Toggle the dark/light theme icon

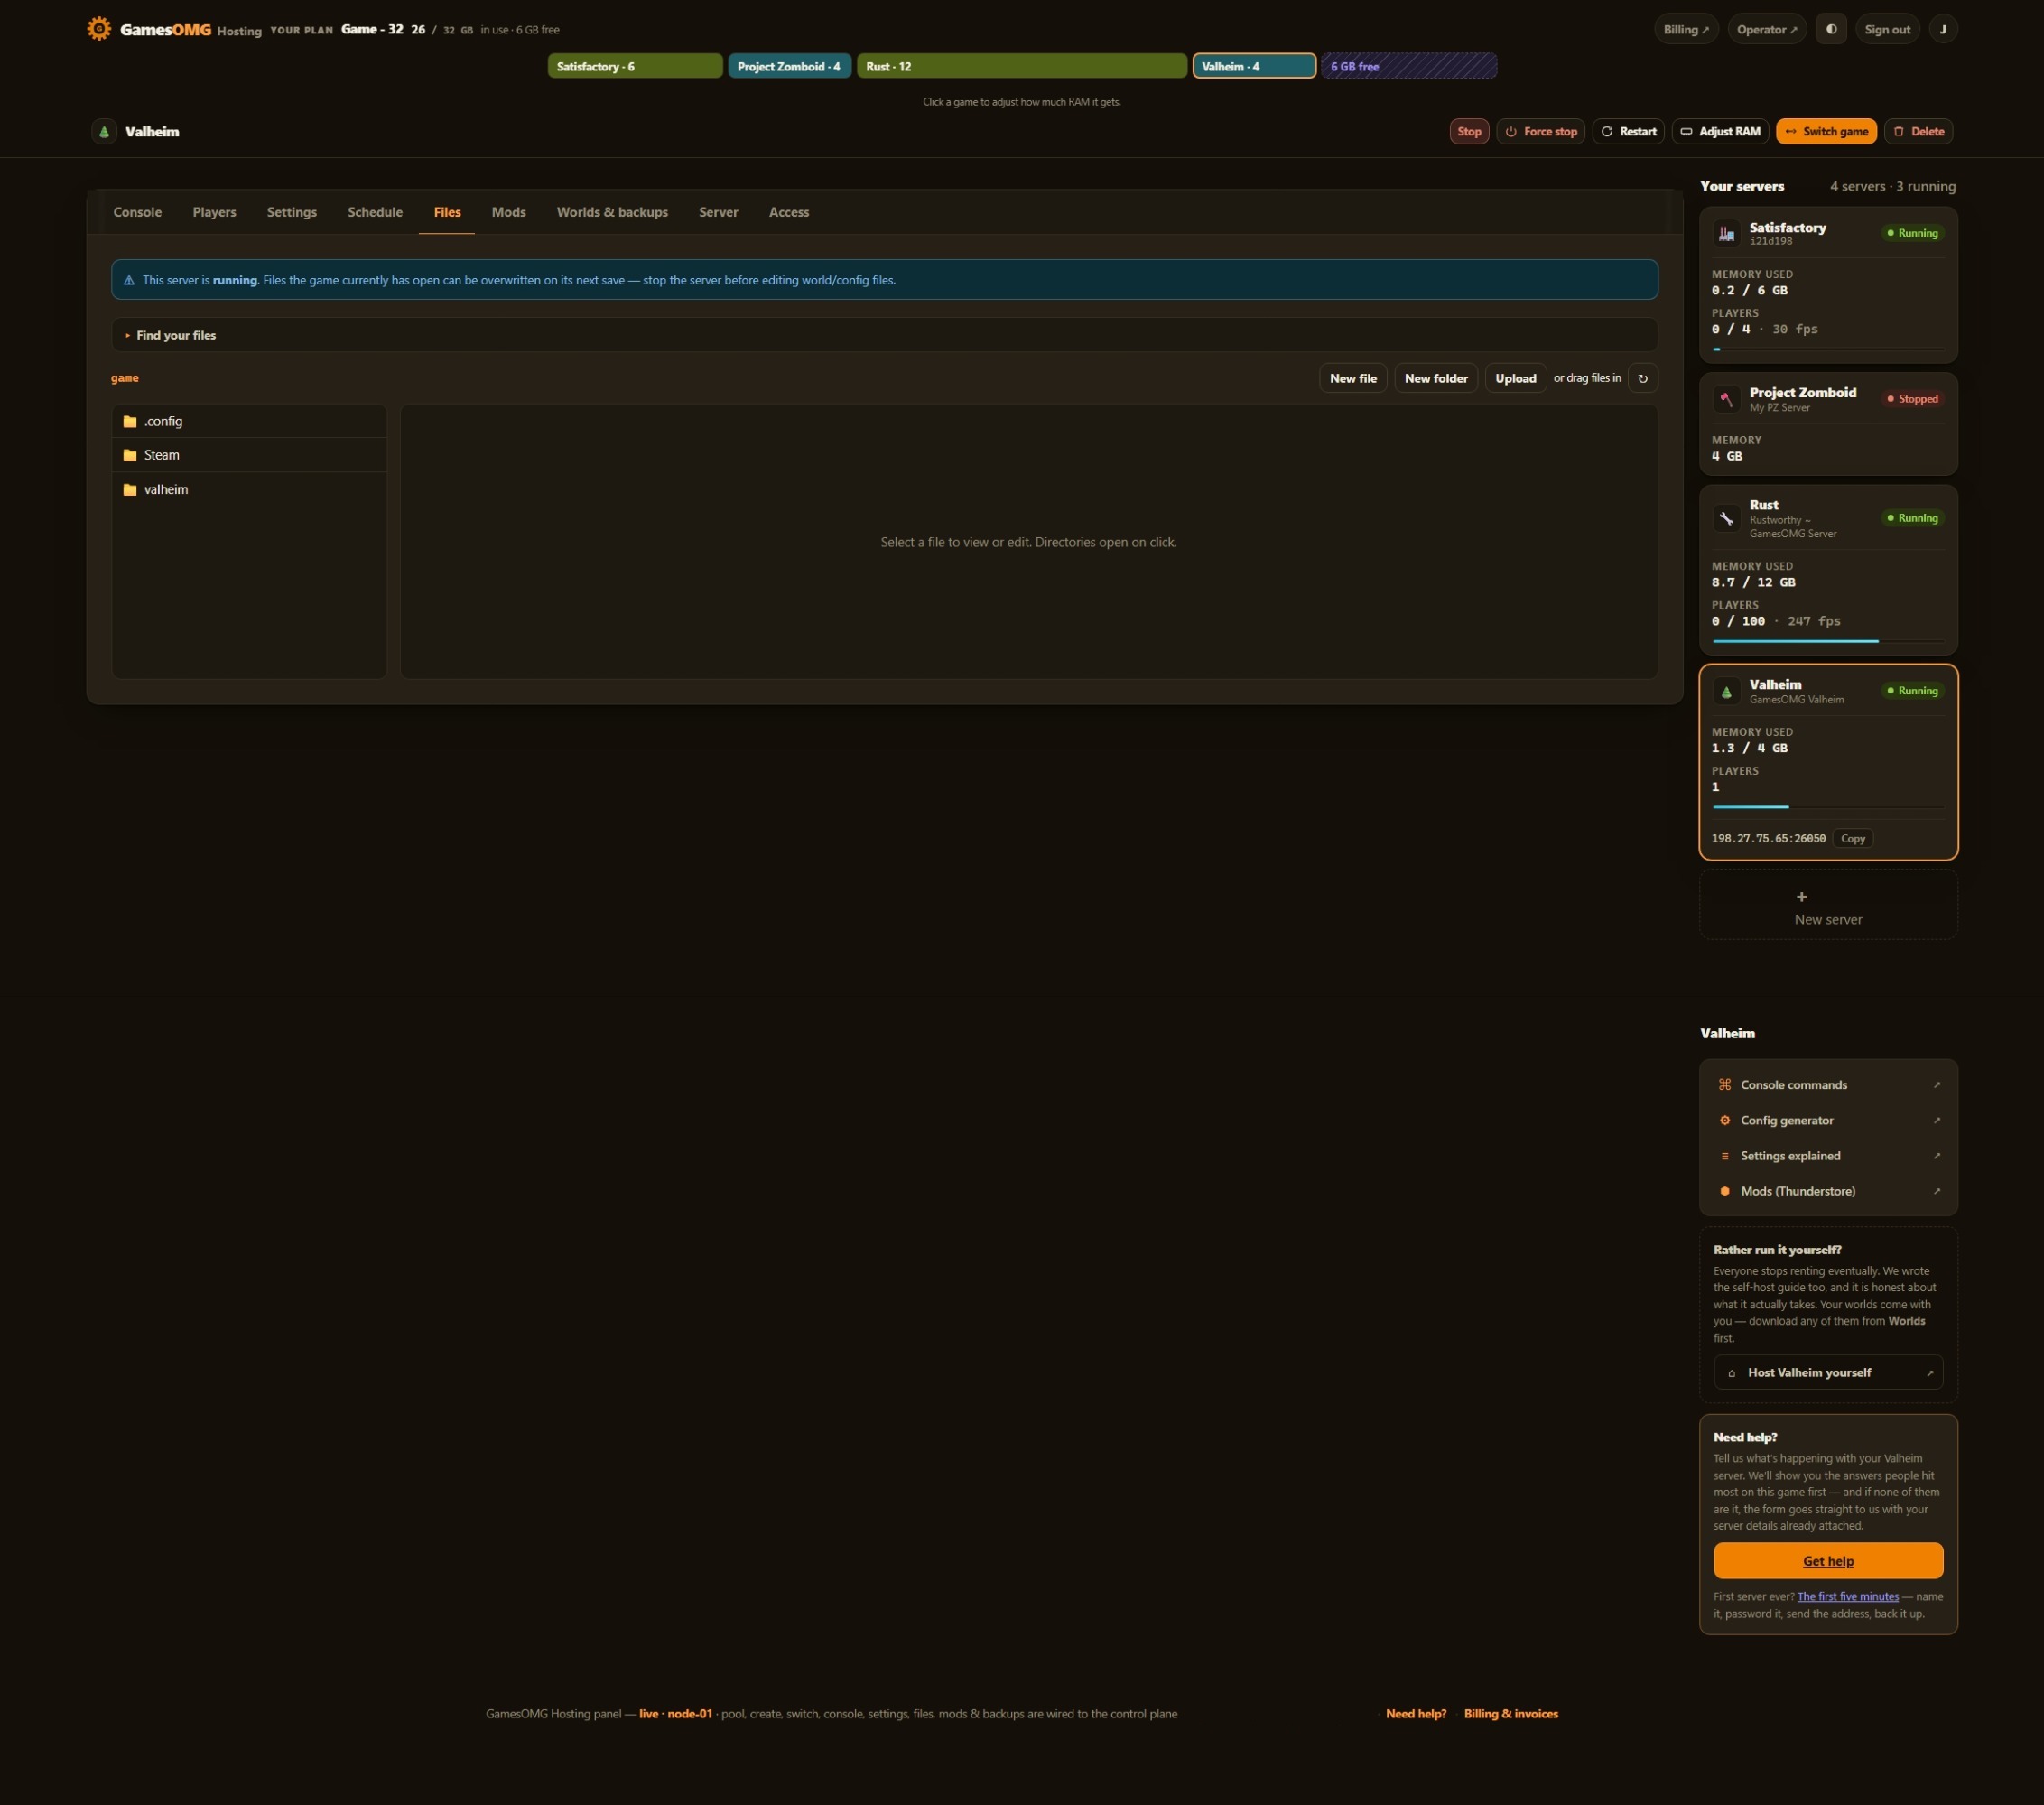click(1831, 29)
